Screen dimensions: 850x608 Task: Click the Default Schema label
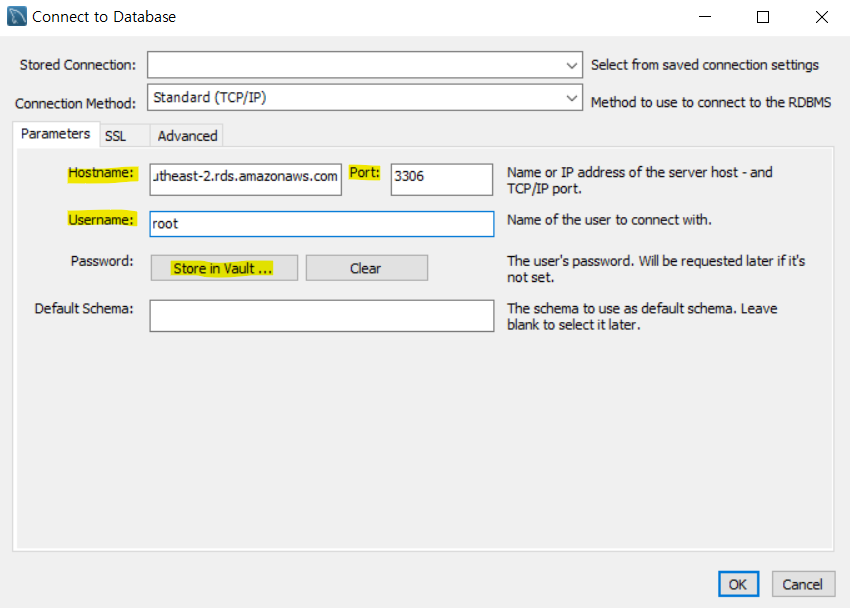pyautogui.click(x=84, y=308)
